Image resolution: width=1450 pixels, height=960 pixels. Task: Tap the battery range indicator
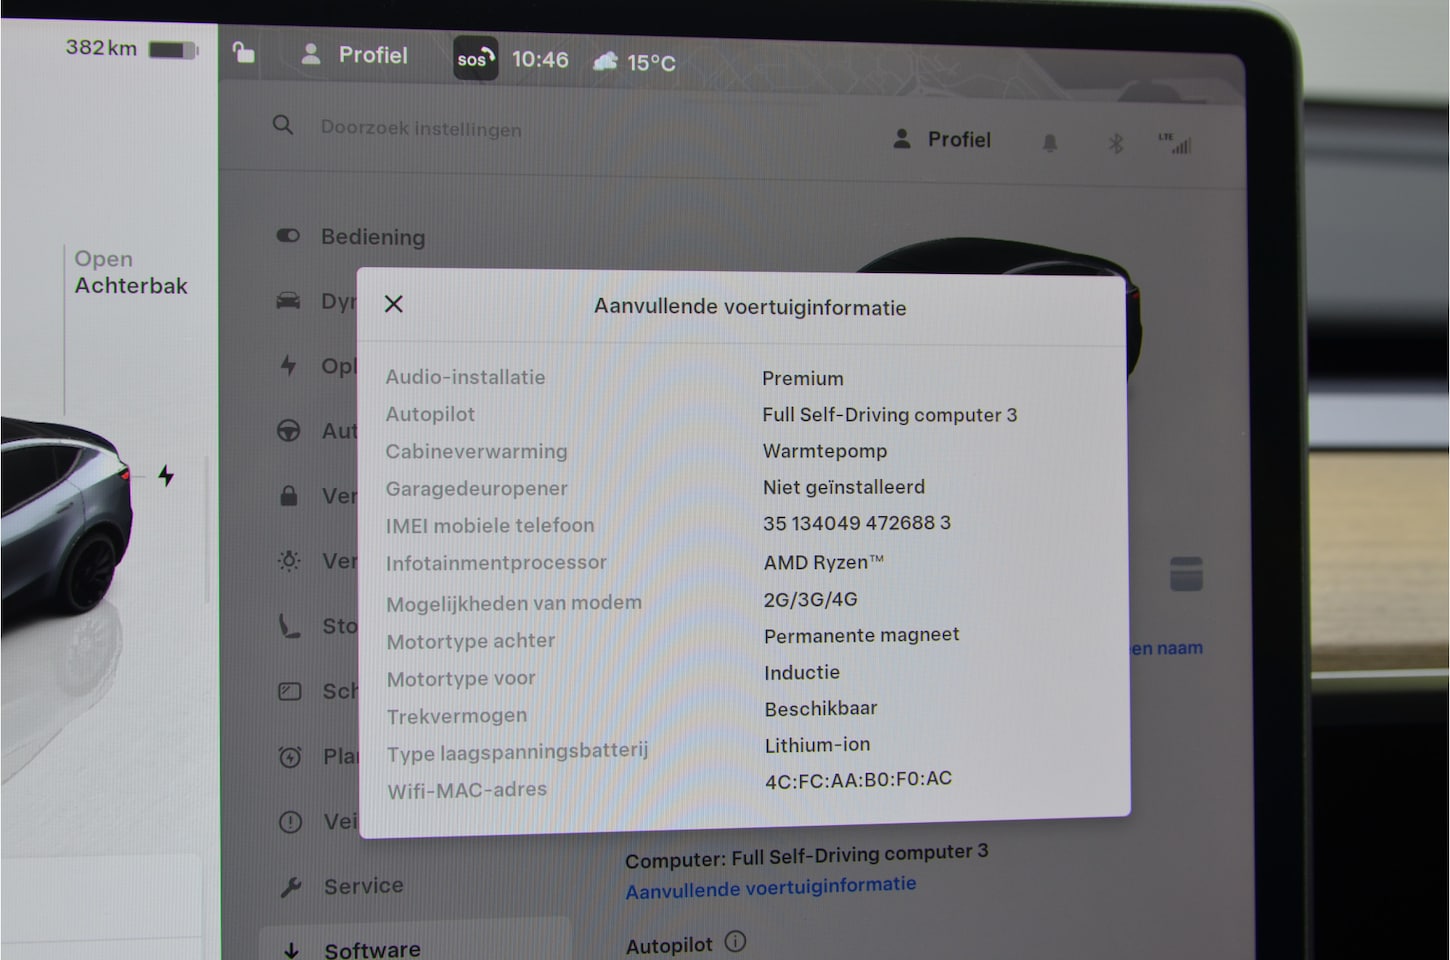130,48
